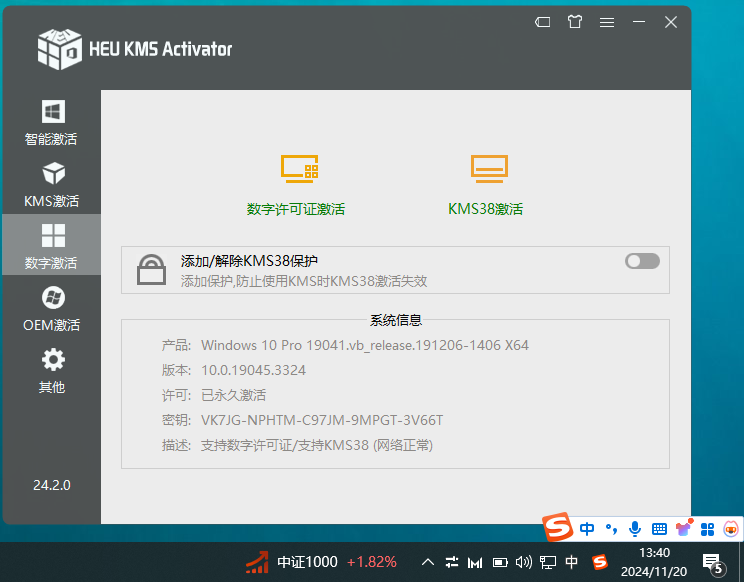Click the battery icon in system tray

pos(500,563)
